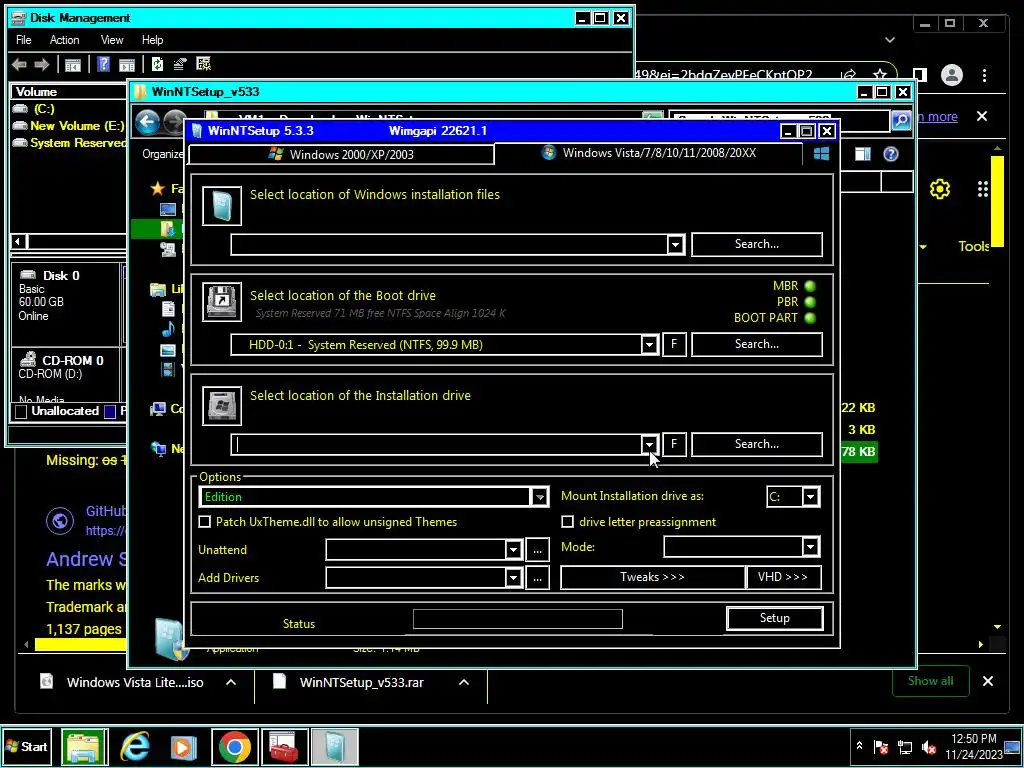Viewport: 1024px width, 768px height.
Task: Open the Mode dropdown
Action: [810, 547]
